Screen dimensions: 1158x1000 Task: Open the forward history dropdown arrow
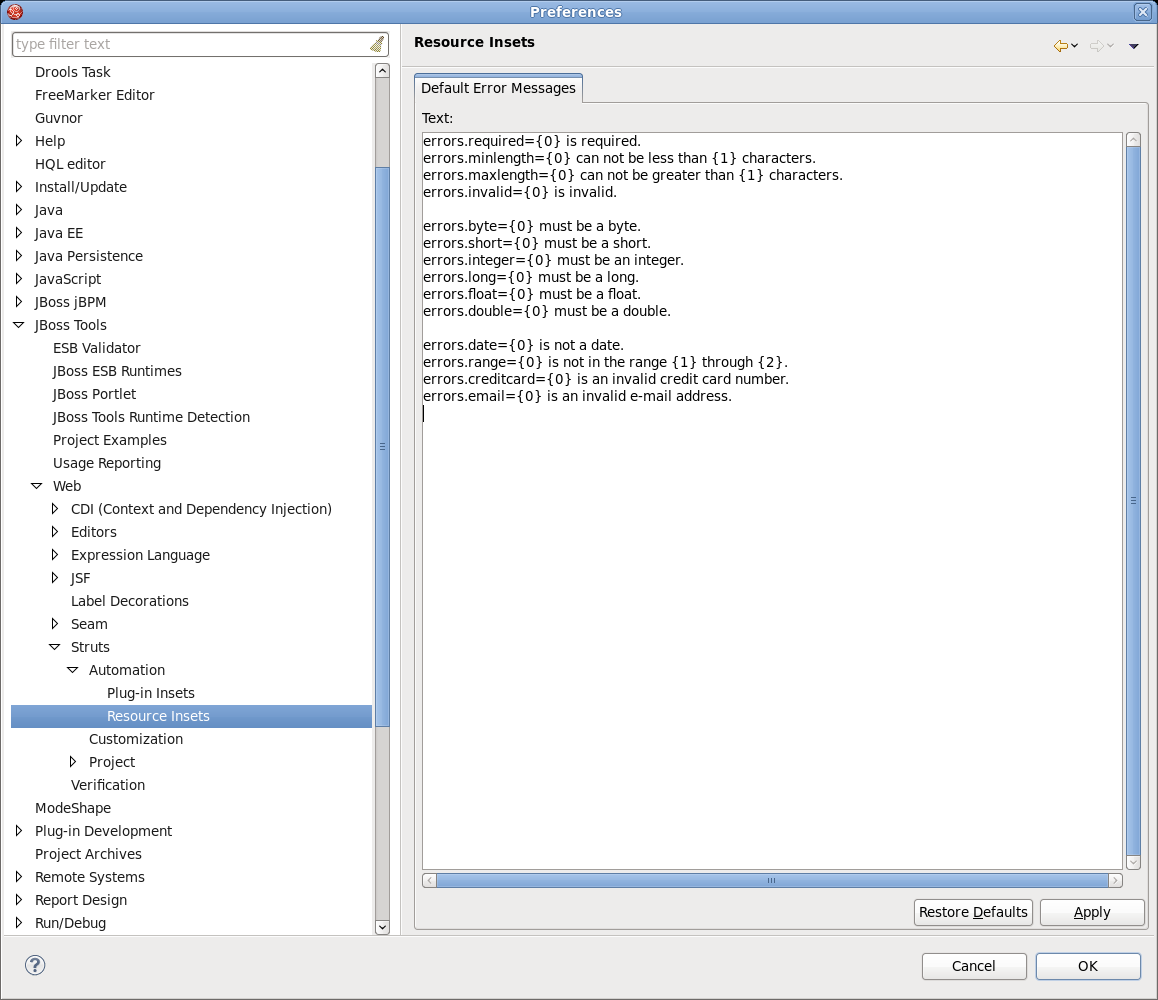(1110, 46)
